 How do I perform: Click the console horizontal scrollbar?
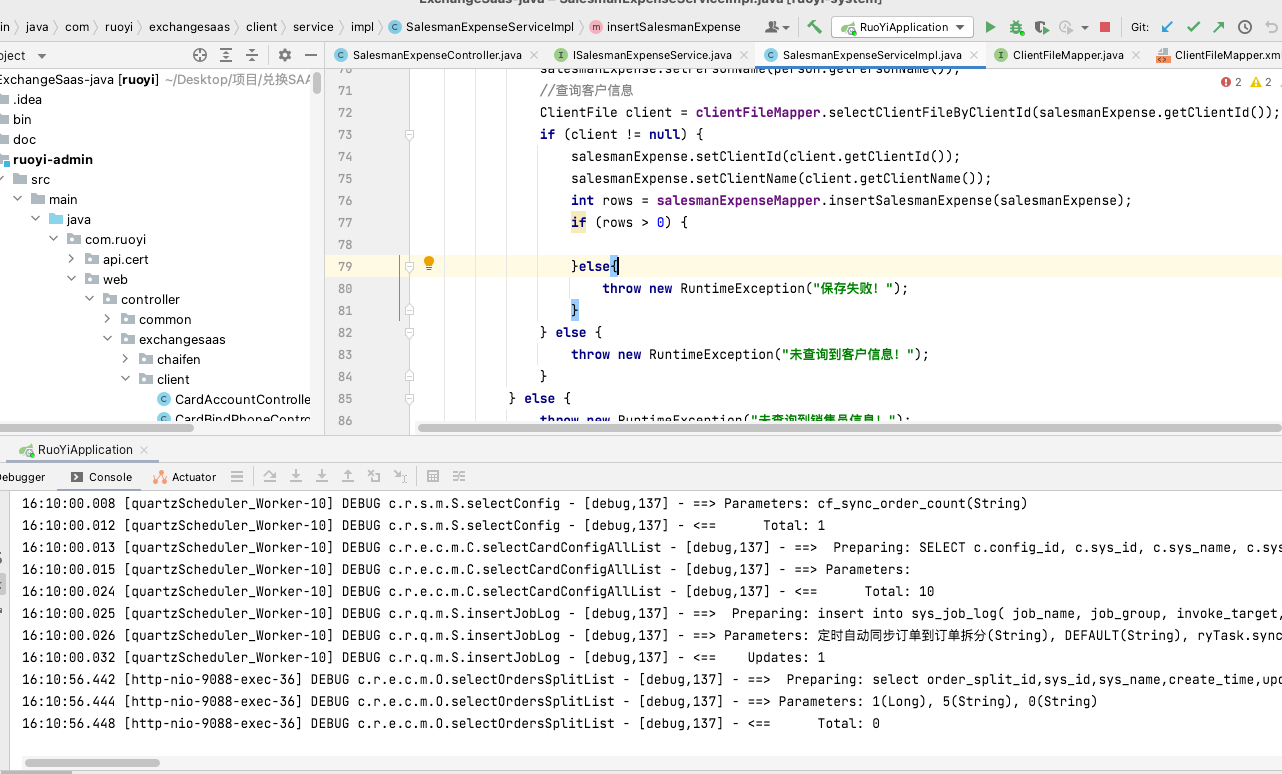coord(92,763)
